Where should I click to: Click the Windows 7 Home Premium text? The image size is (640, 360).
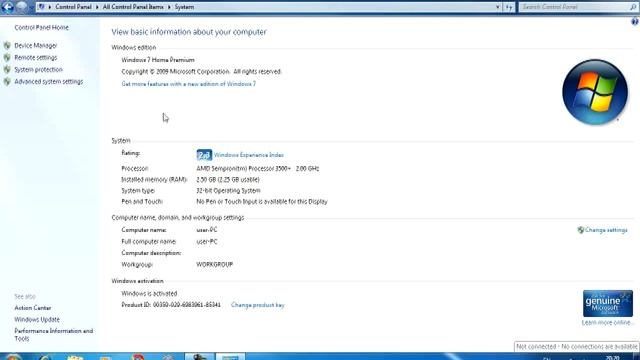tap(158, 60)
